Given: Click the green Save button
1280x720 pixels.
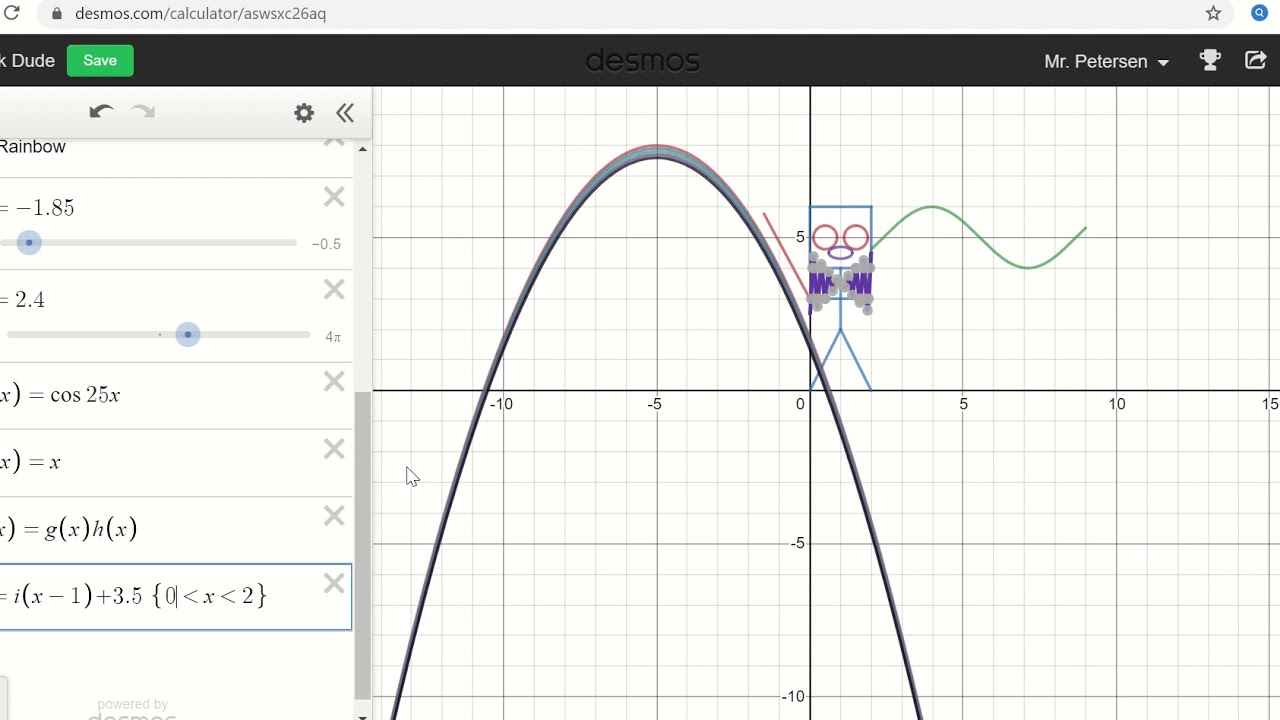Looking at the screenshot, I should [100, 61].
